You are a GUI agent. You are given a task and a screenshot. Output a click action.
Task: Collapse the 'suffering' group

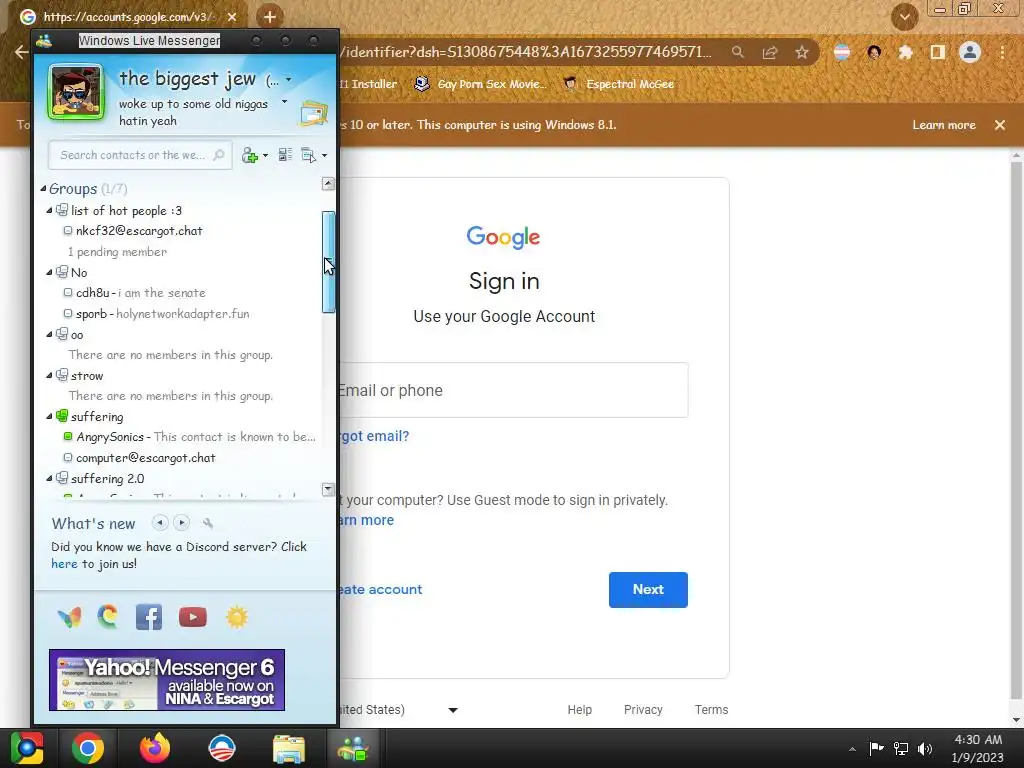coord(49,417)
